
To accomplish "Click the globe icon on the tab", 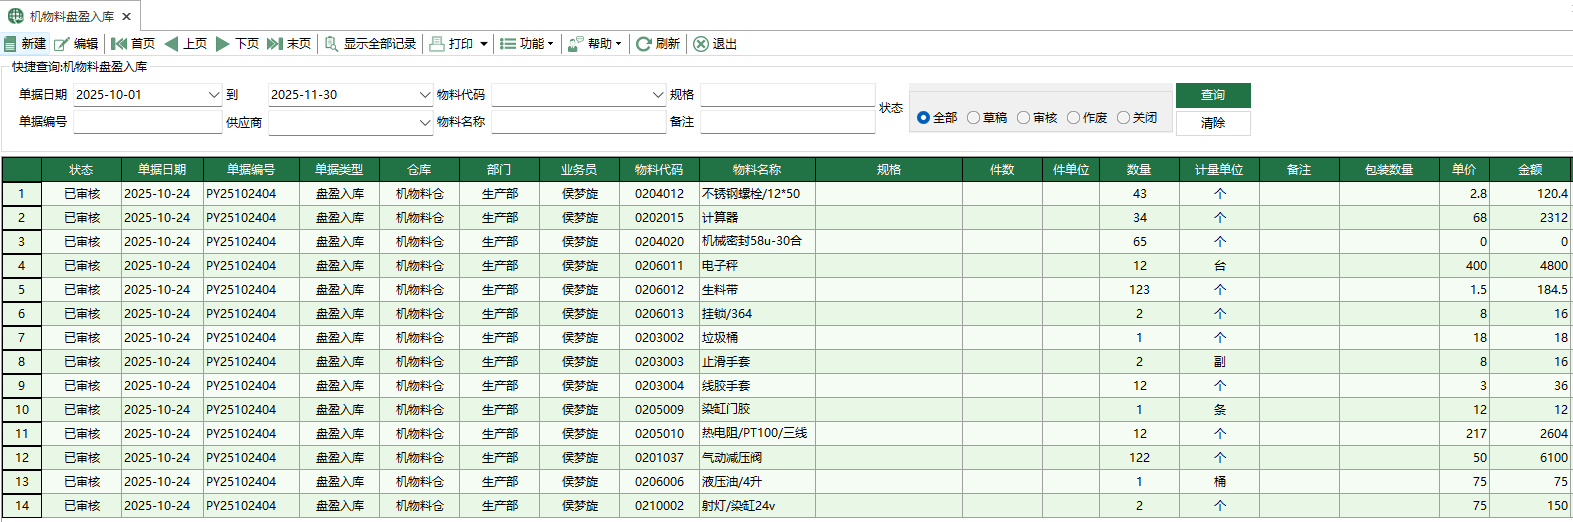I will coord(16,16).
